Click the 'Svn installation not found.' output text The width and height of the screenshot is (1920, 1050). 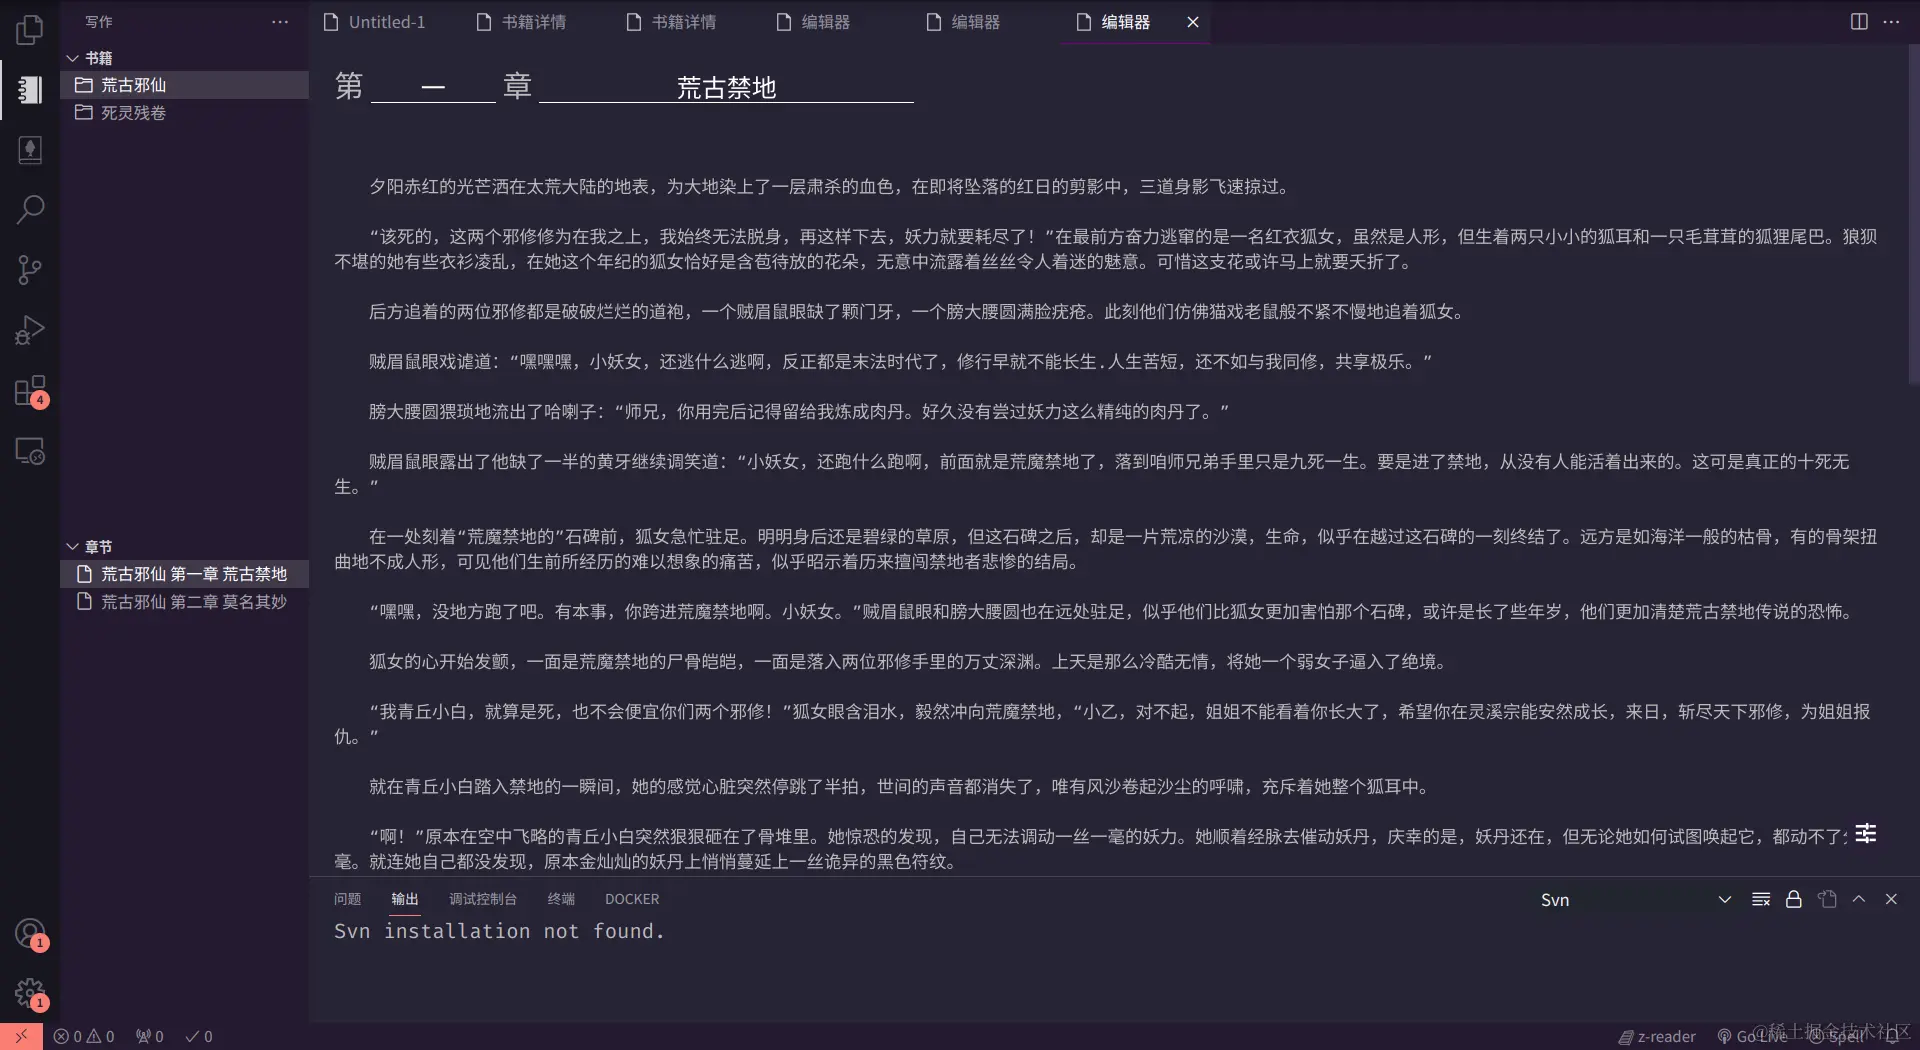click(x=499, y=931)
